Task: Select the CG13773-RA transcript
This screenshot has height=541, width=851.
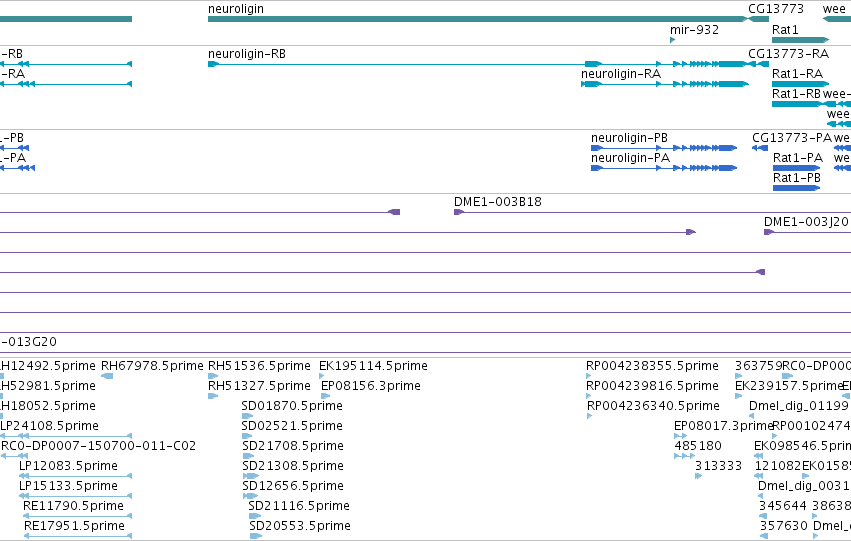Action: [759, 64]
